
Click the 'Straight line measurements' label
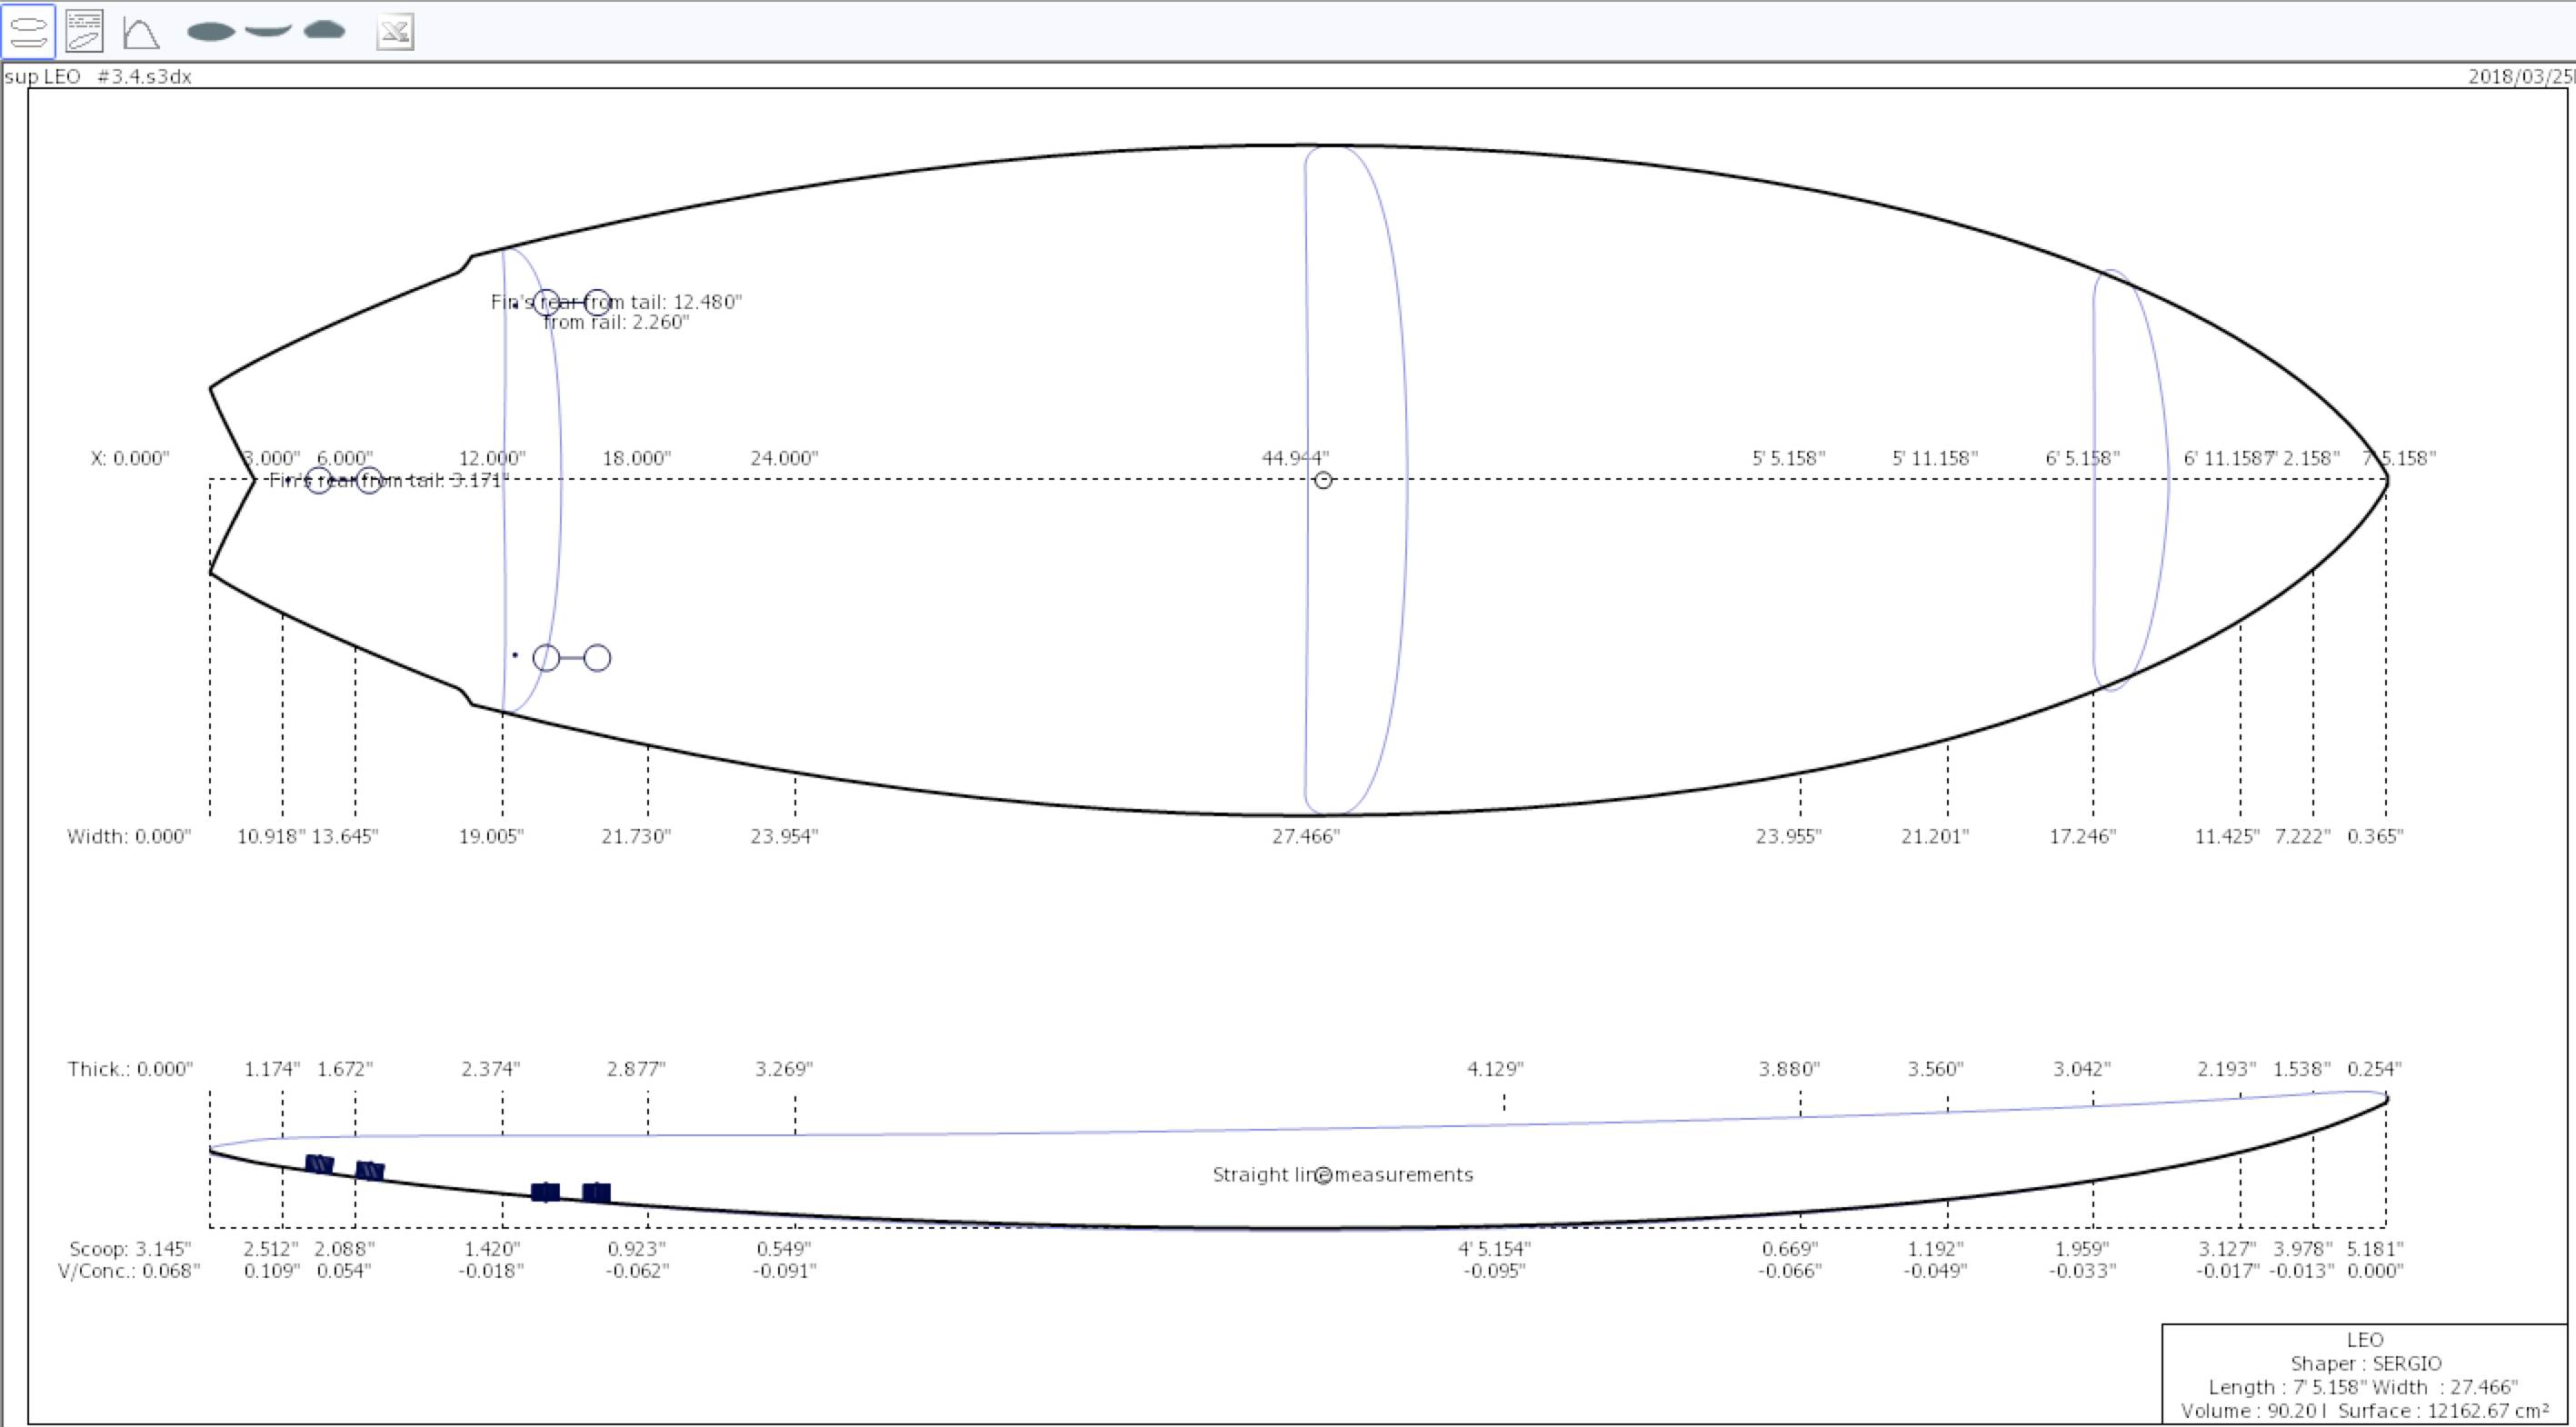(x=1342, y=1175)
